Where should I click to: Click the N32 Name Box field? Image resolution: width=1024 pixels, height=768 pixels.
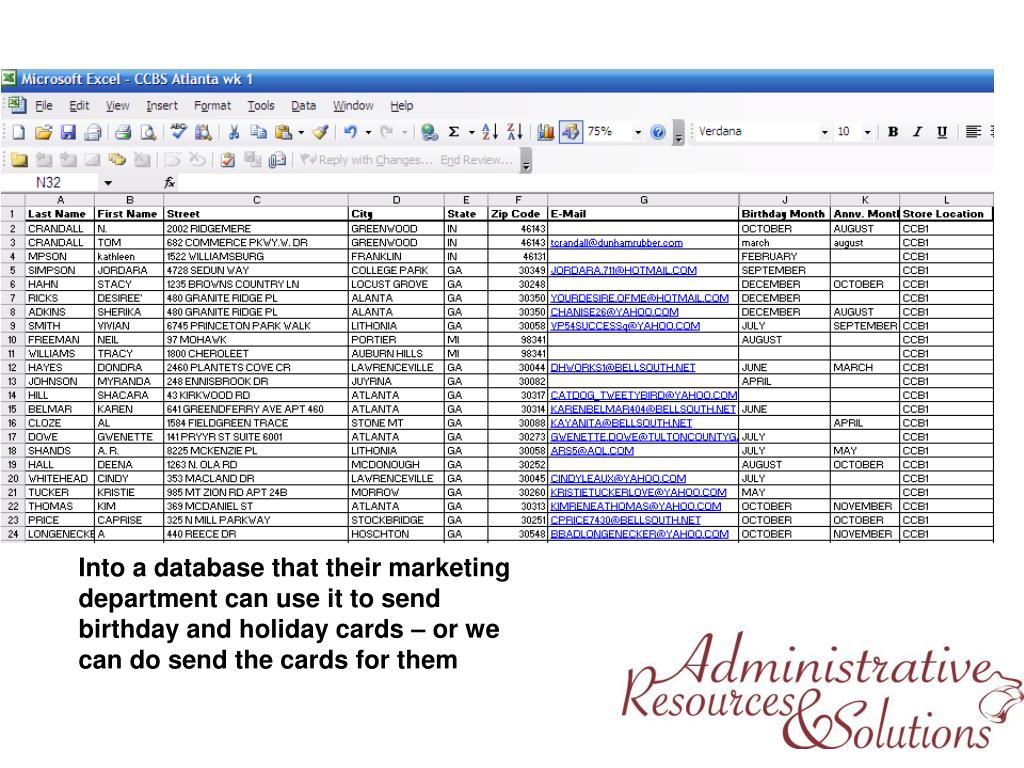(48, 183)
